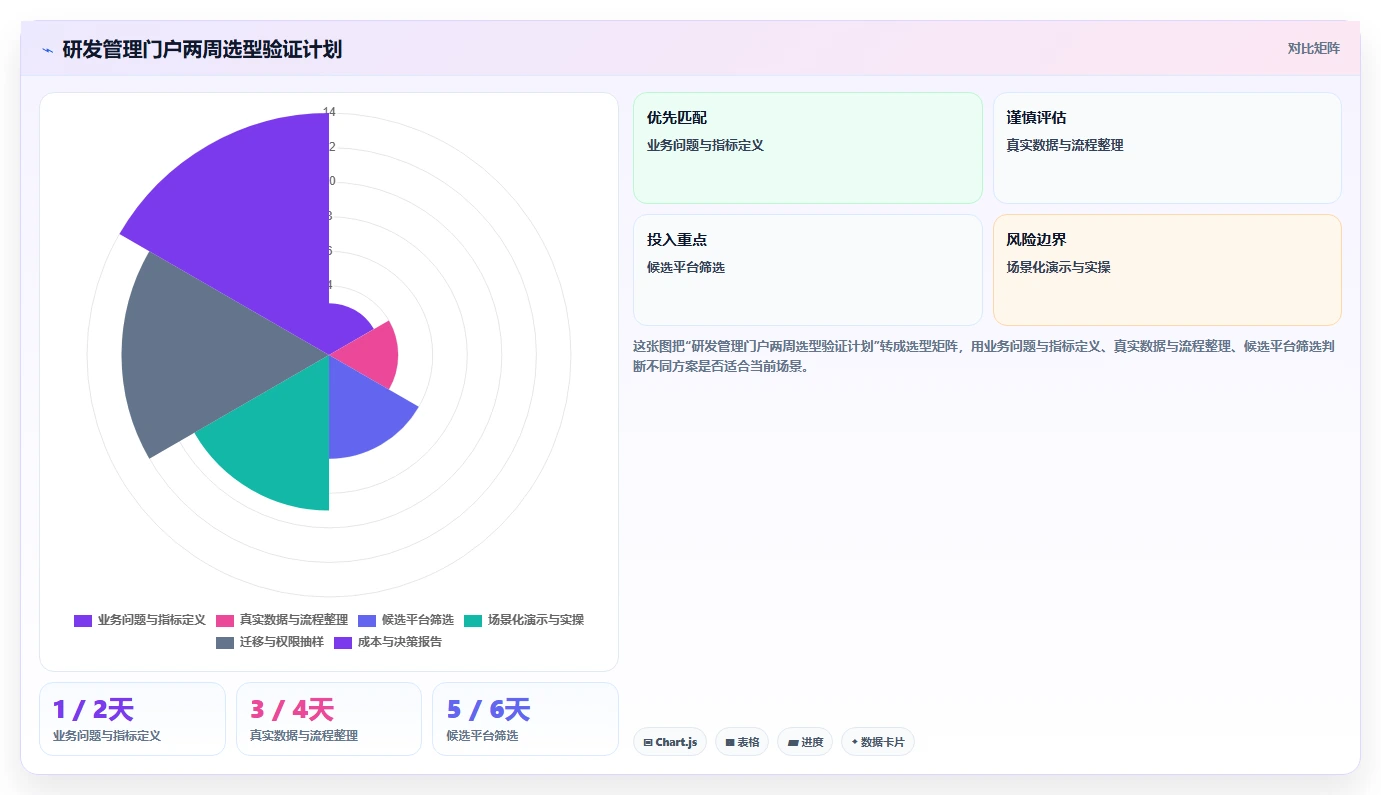Toggle pink 真实数据与流程整理 legend swatch
Image resolution: width=1381 pixels, height=795 pixels.
click(225, 620)
